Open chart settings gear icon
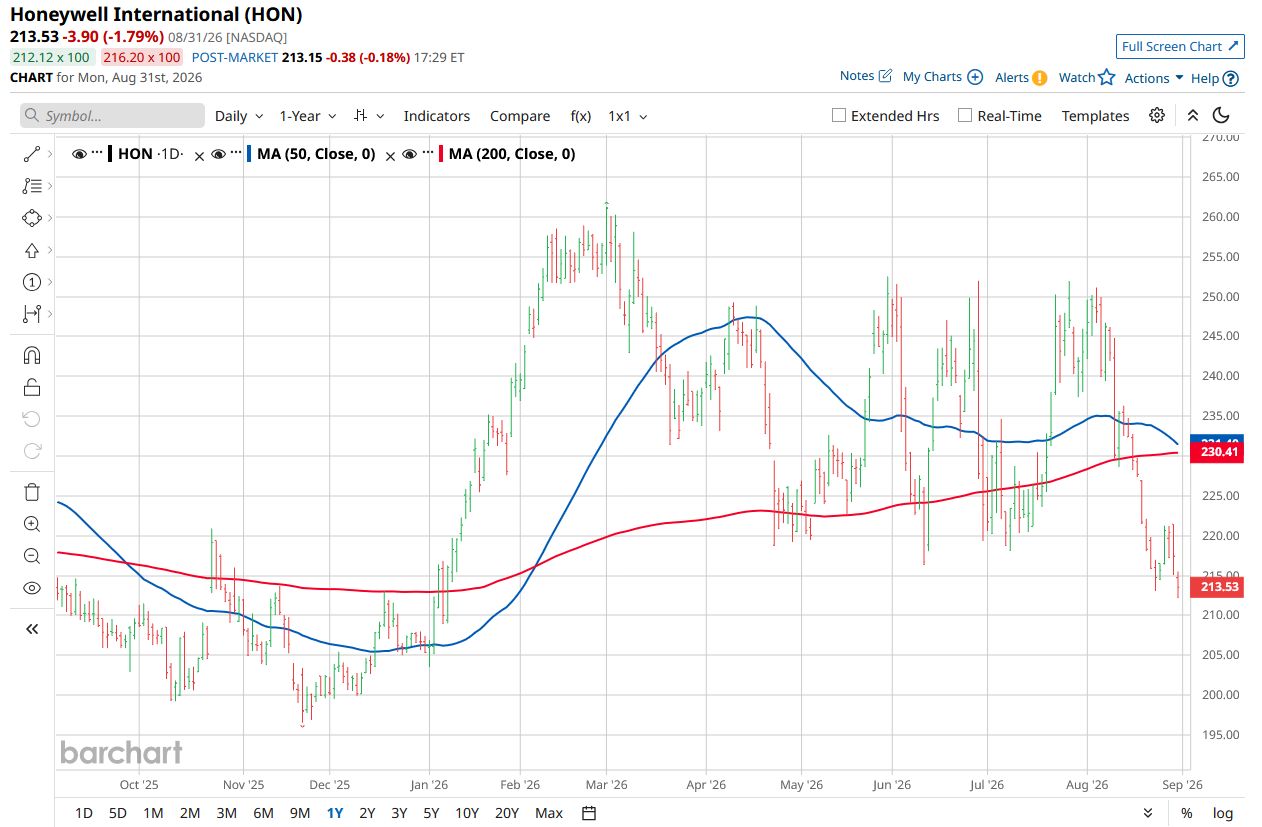Screen dimensions: 1262x827 (1157, 116)
